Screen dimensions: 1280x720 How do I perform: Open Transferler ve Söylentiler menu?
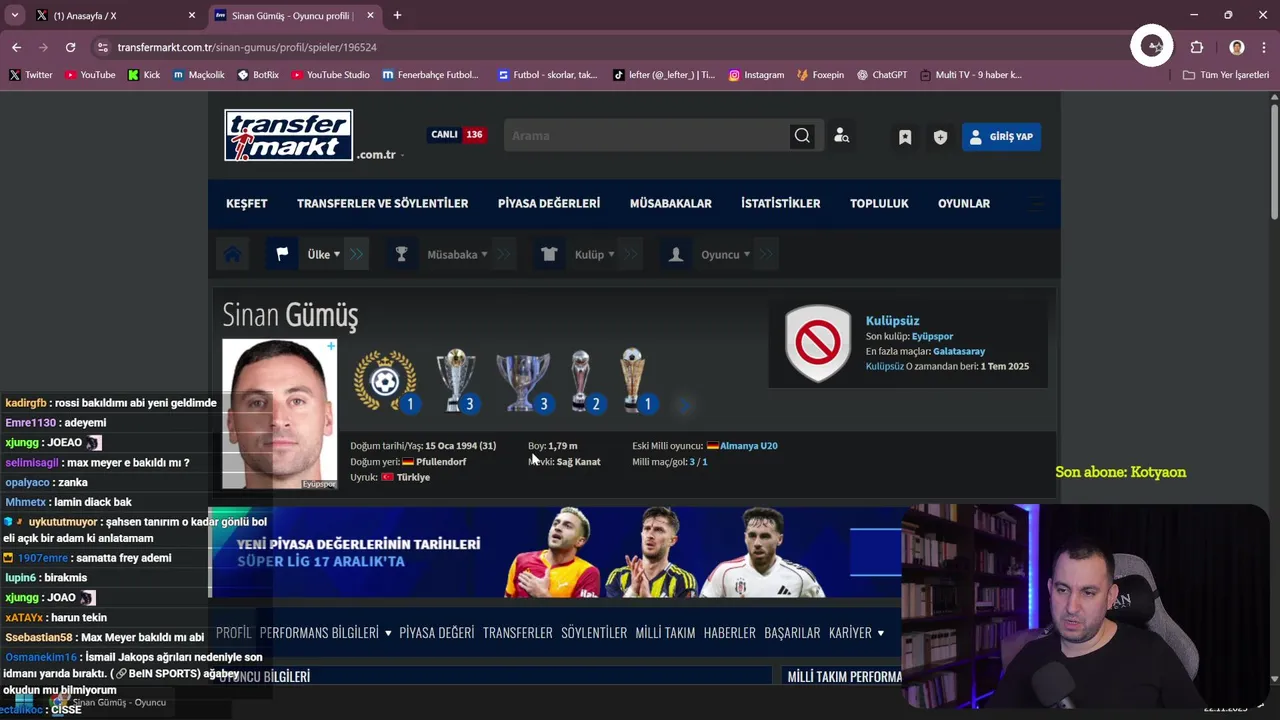pos(382,203)
